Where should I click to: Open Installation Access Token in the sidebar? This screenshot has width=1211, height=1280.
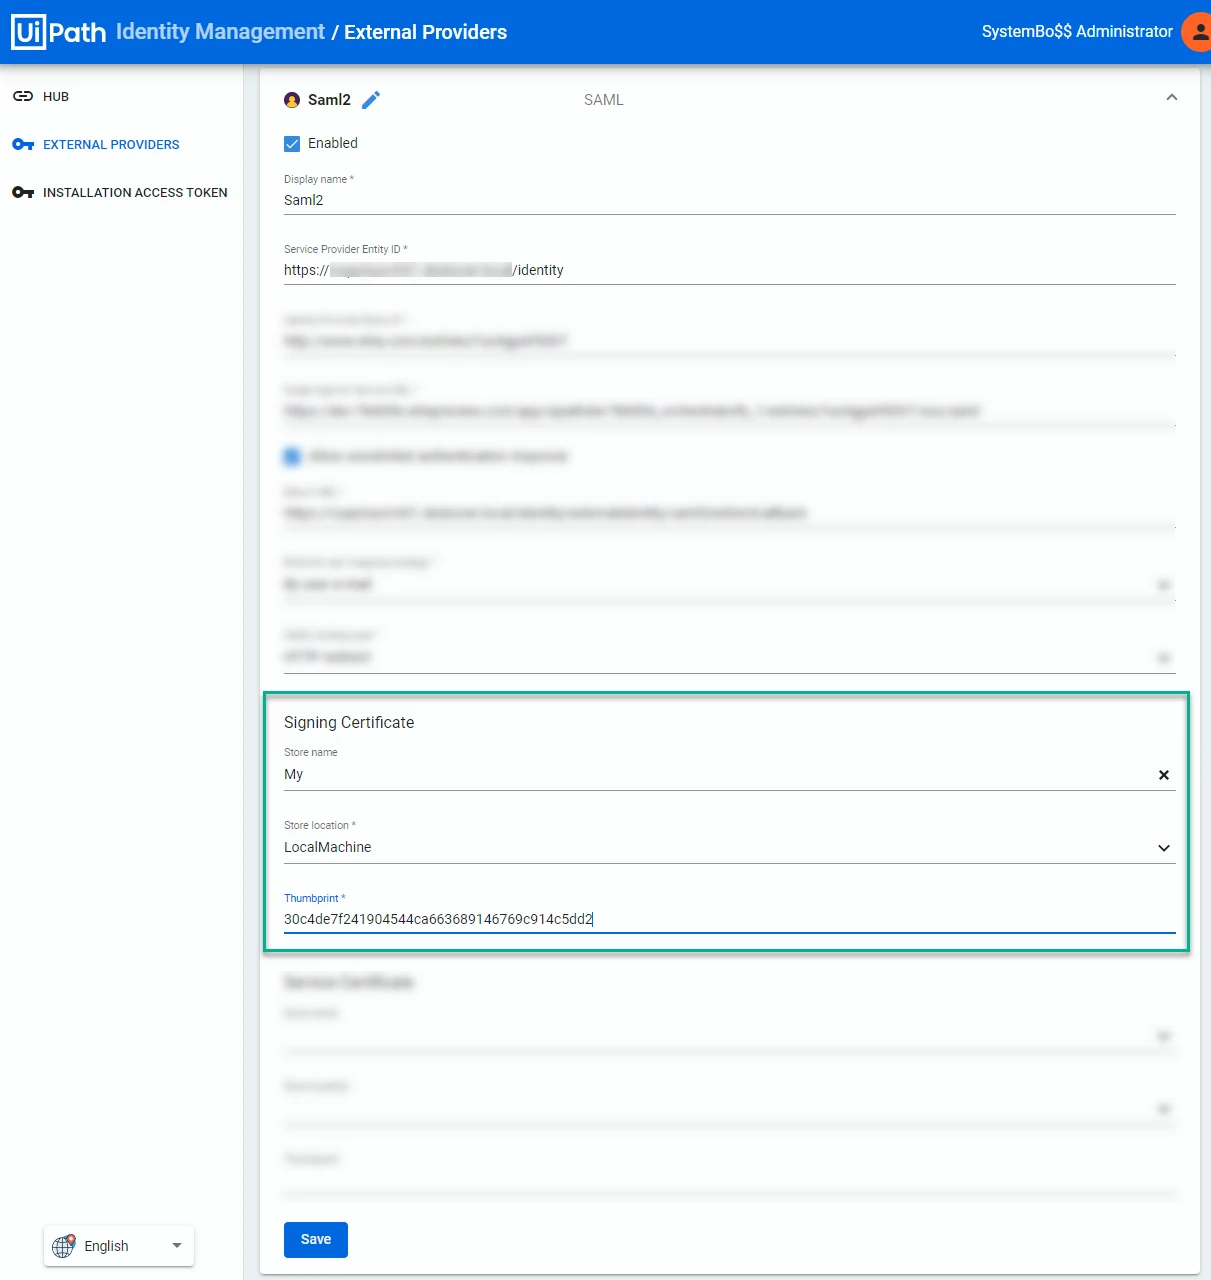click(x=135, y=193)
